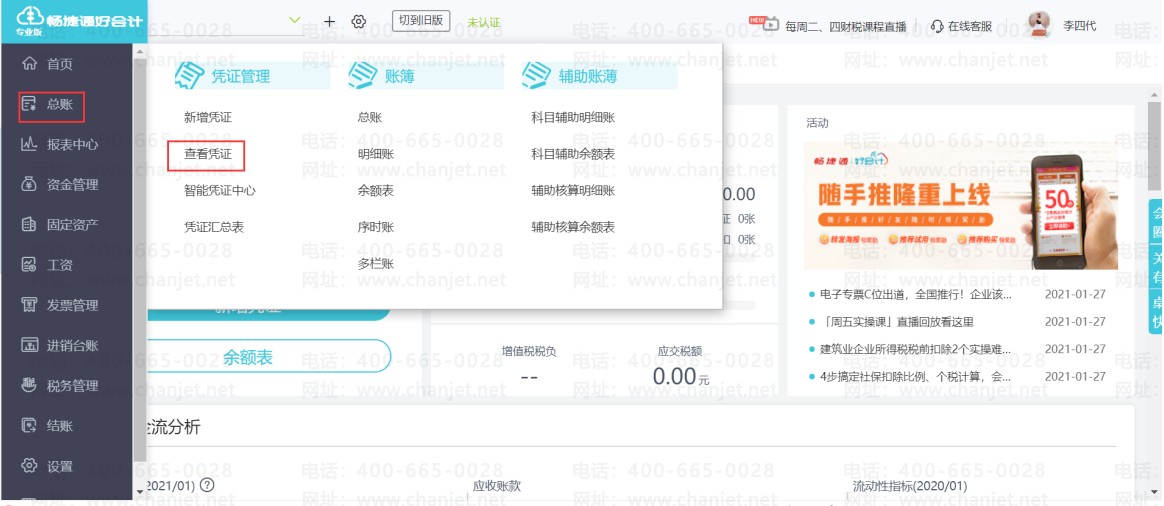The image size is (1164, 506).
Task: Select 总账 under 账簿
Action: (x=370, y=117)
